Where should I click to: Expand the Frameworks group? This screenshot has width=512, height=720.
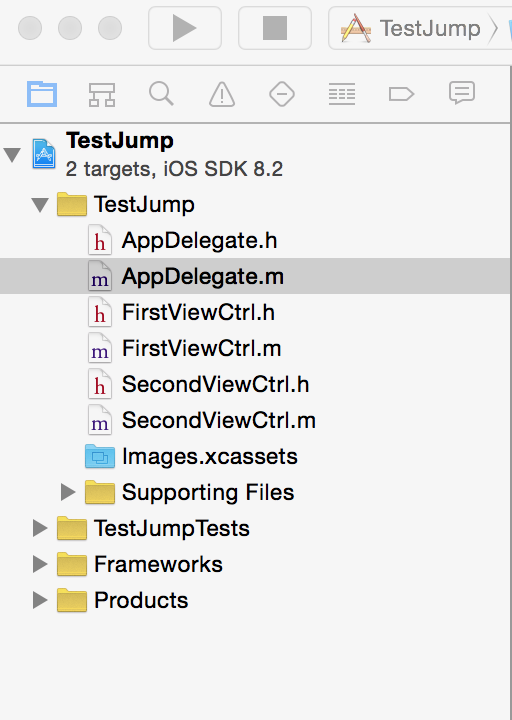pos(40,564)
